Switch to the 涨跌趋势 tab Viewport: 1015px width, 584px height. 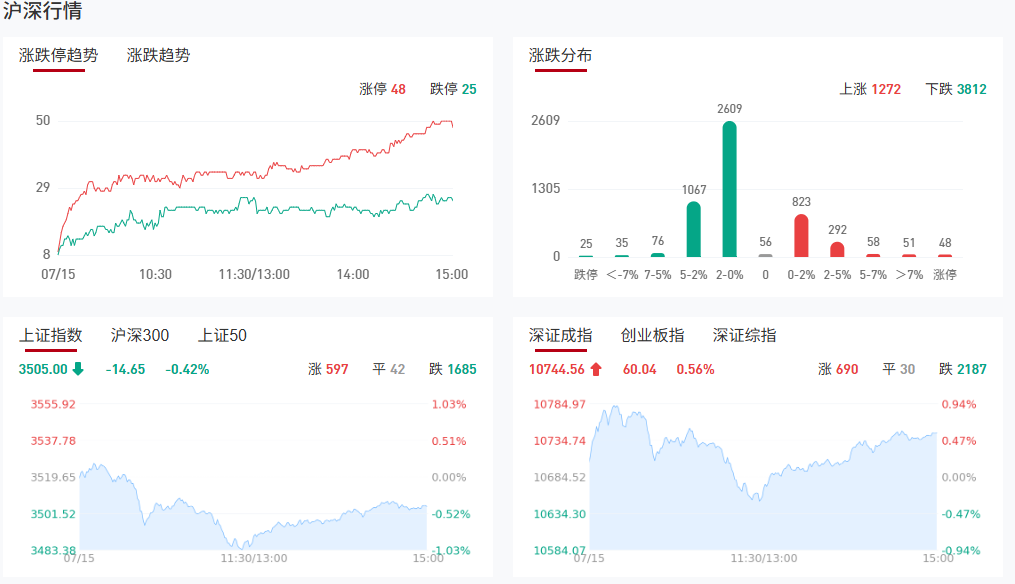point(158,56)
